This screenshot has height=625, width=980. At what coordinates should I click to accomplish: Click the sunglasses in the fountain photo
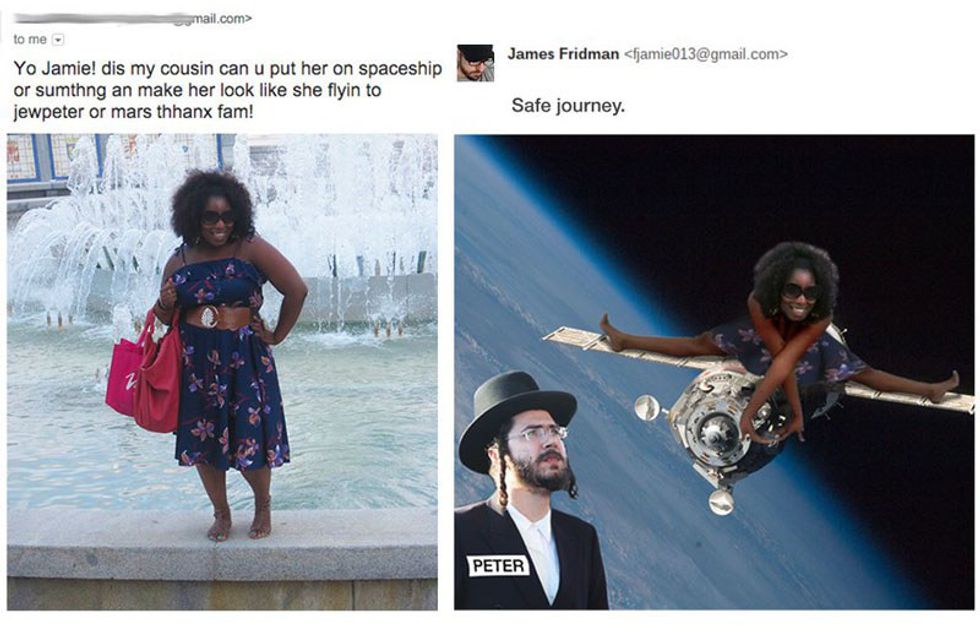[218, 218]
